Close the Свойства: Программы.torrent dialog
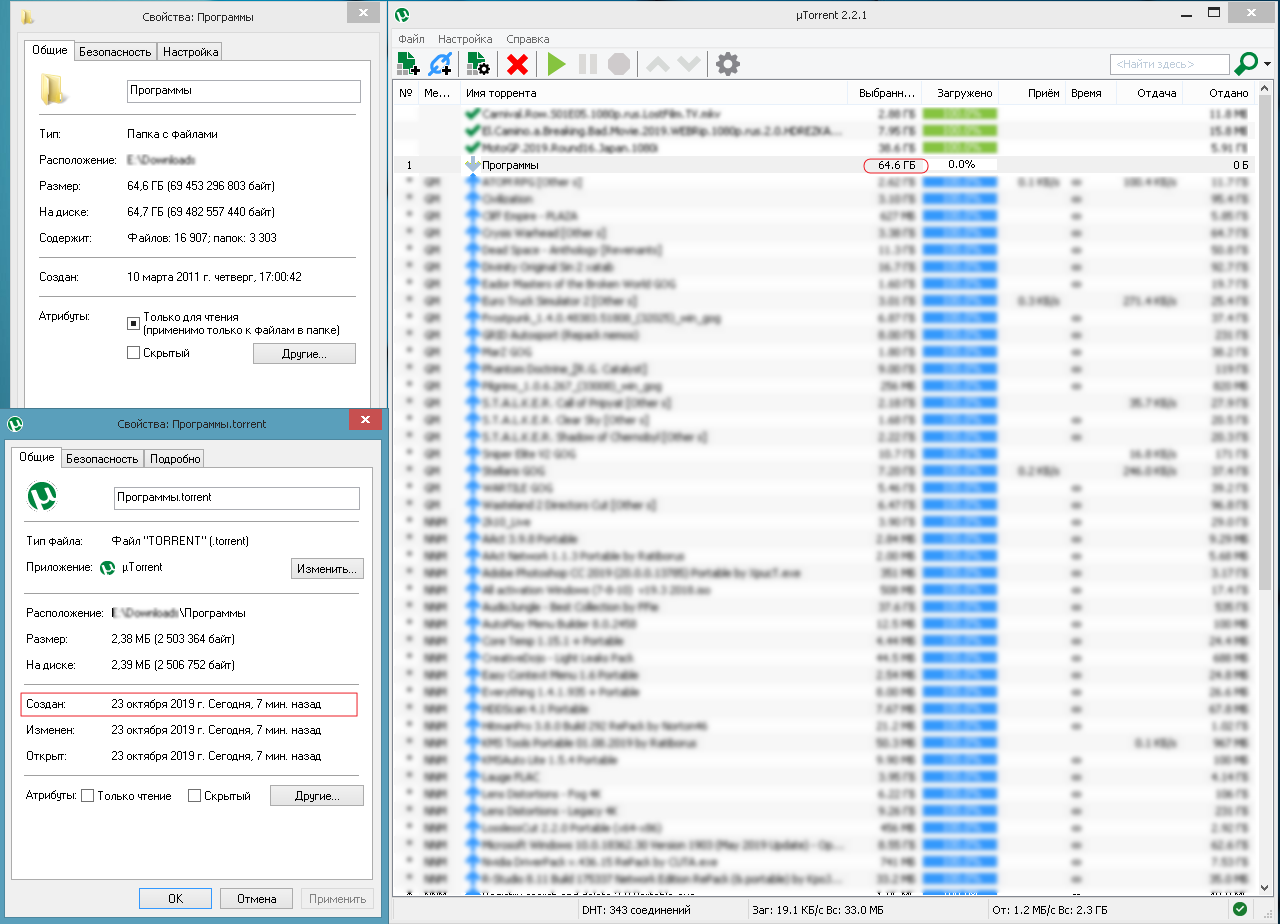1280x924 pixels. [x=365, y=422]
